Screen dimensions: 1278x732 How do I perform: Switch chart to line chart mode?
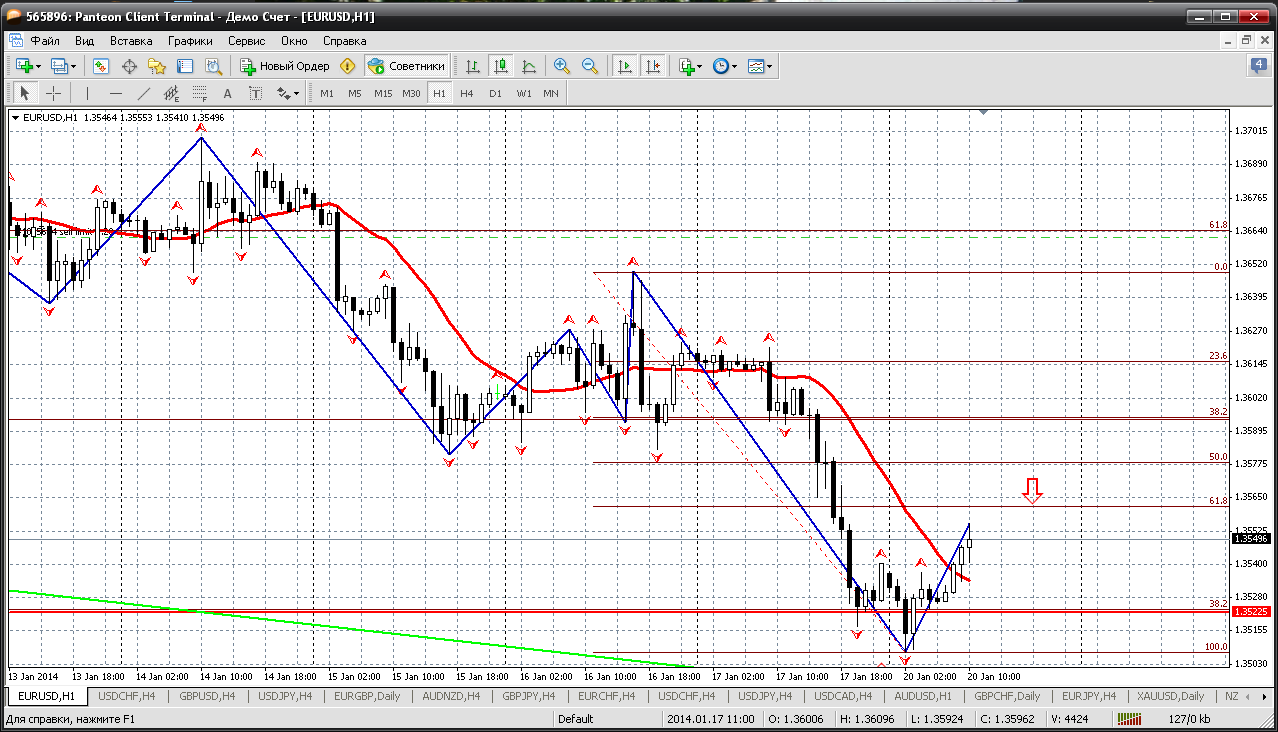pyautogui.click(x=529, y=66)
